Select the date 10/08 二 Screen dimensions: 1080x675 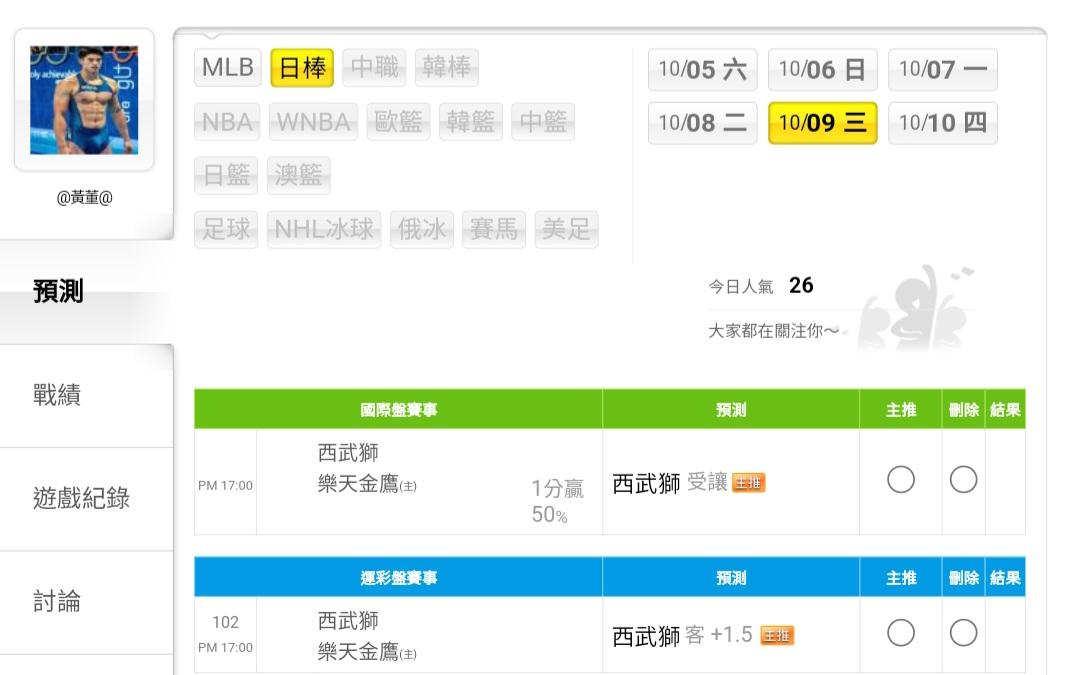coord(702,123)
